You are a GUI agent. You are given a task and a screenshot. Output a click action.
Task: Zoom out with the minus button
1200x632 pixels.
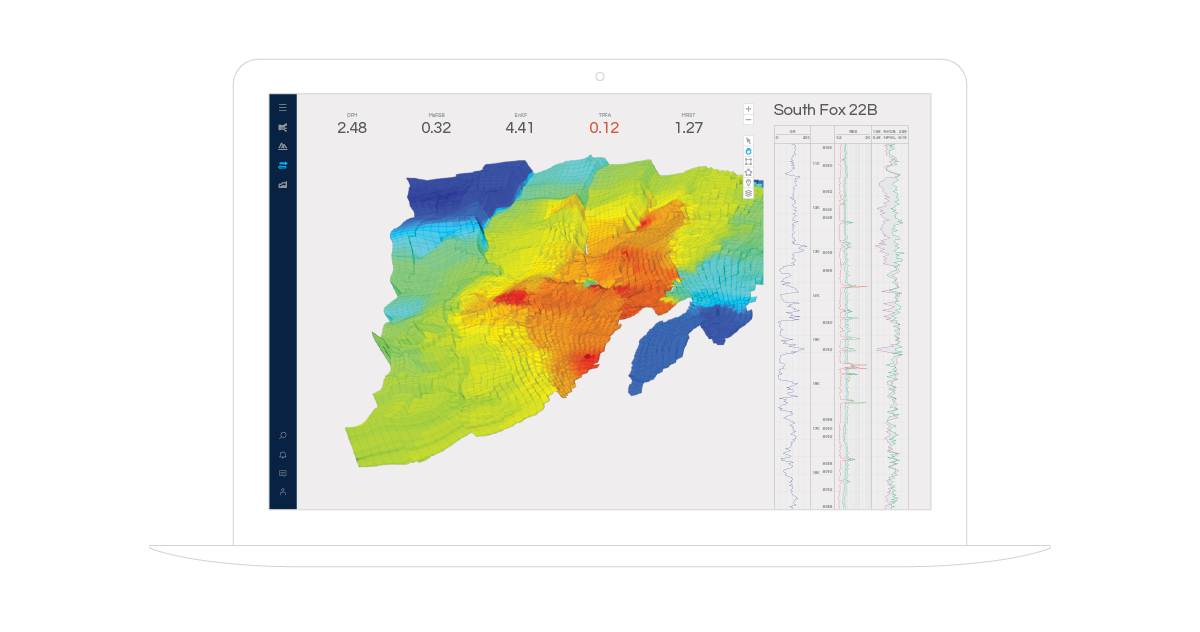[x=748, y=119]
